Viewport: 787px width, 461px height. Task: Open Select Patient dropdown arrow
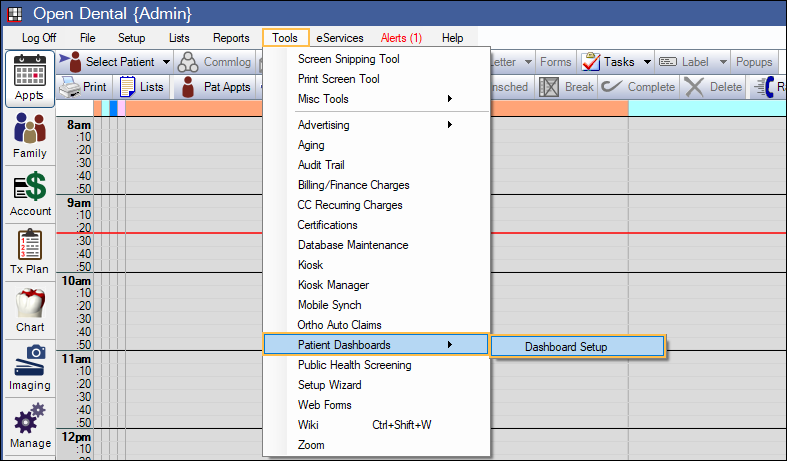pos(166,62)
